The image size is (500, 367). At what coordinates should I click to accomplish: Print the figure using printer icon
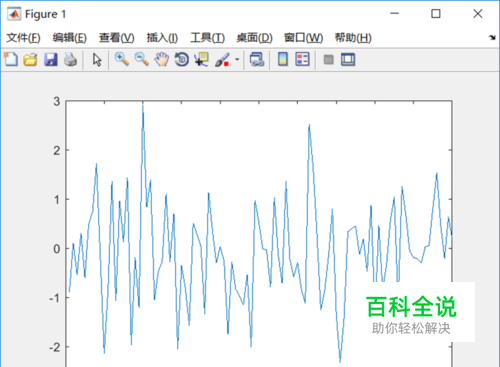(x=71, y=60)
